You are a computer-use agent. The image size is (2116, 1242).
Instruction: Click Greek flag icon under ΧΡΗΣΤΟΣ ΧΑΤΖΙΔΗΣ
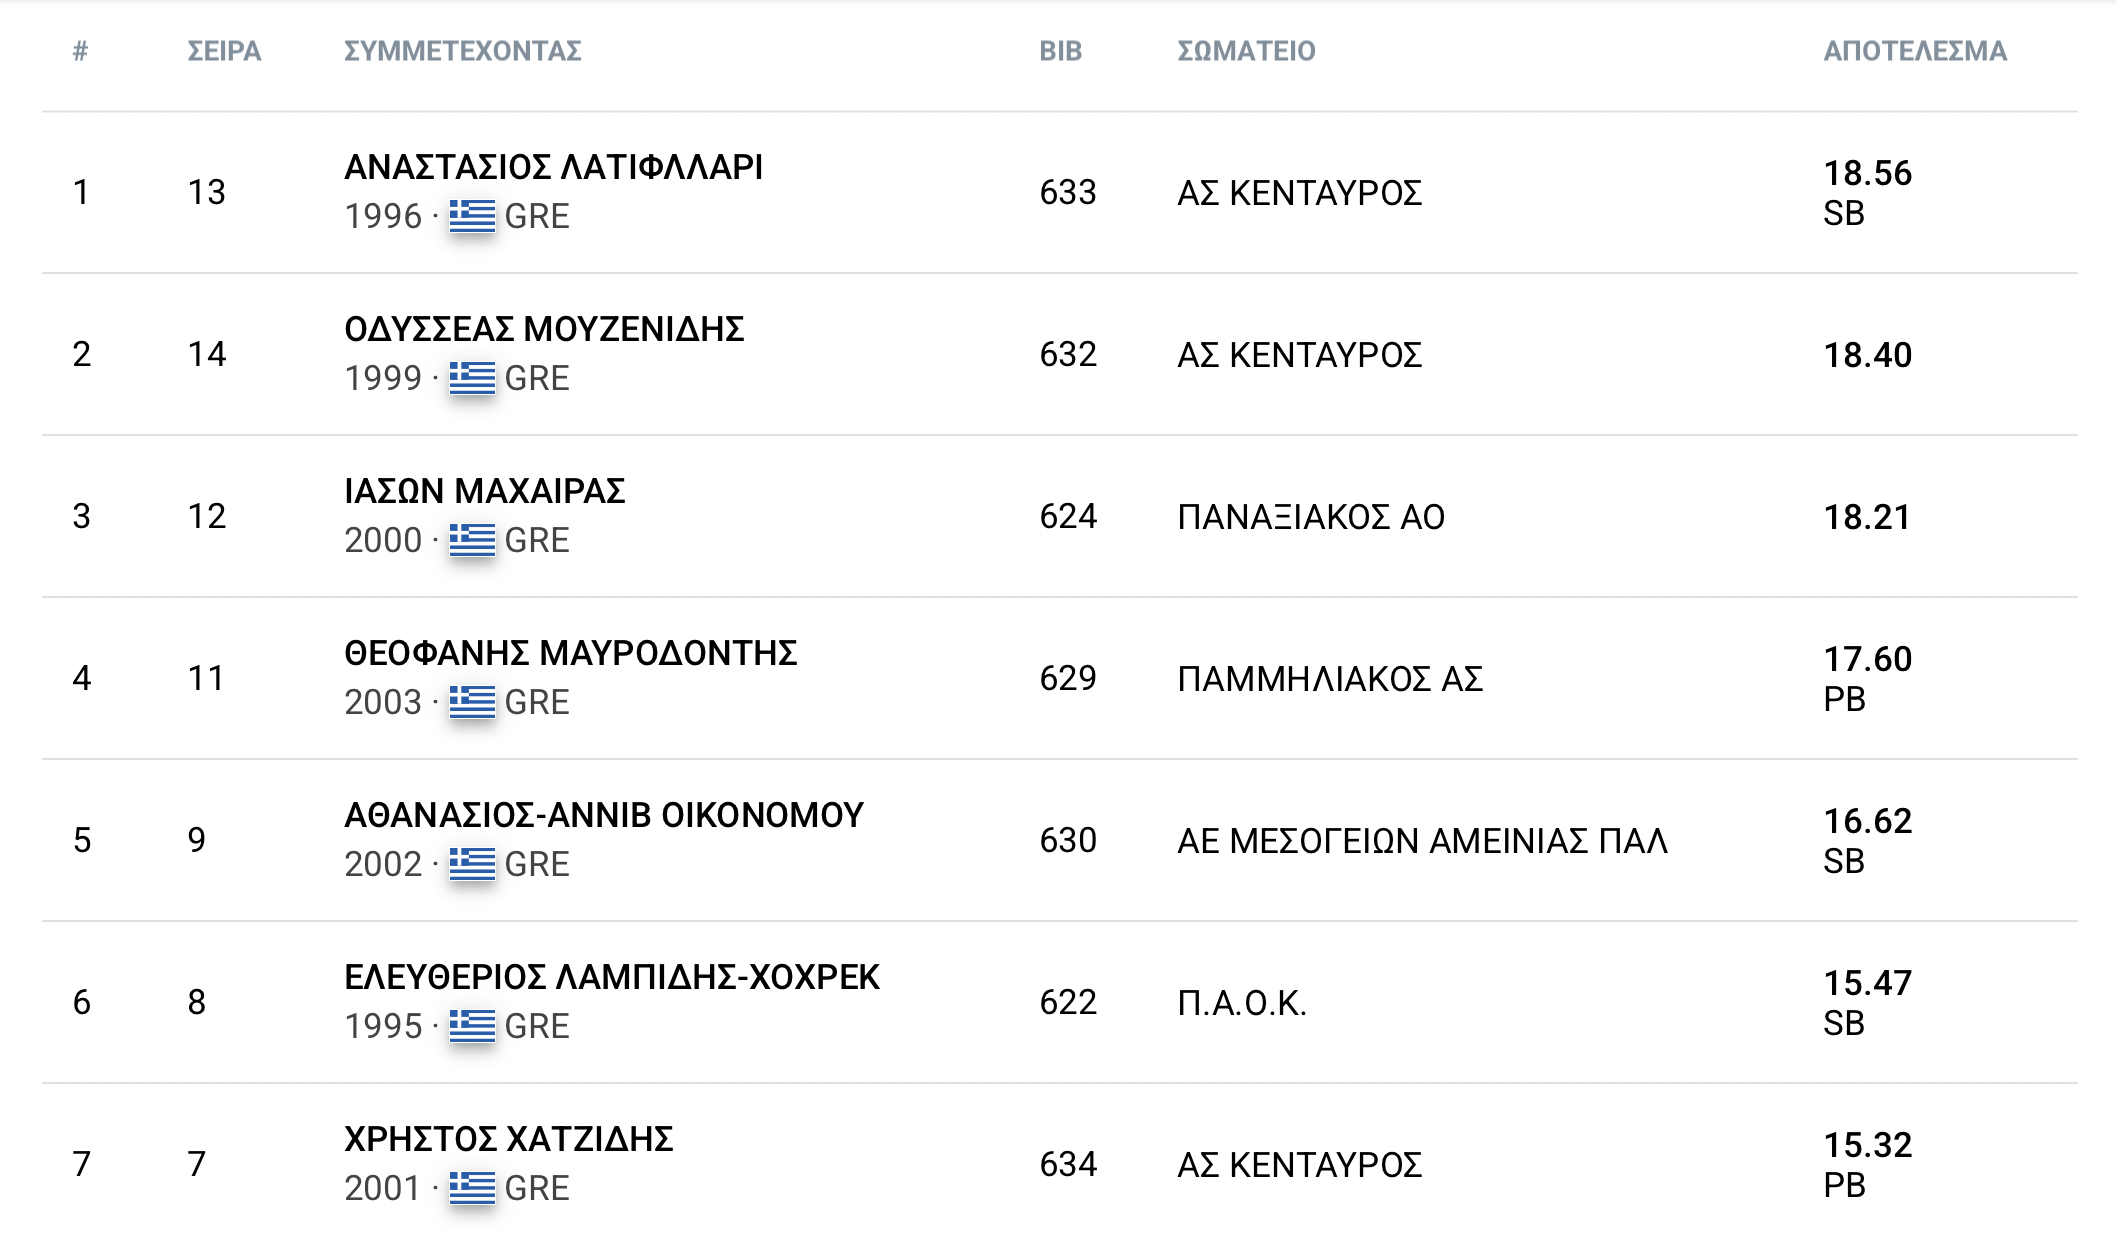472,1187
